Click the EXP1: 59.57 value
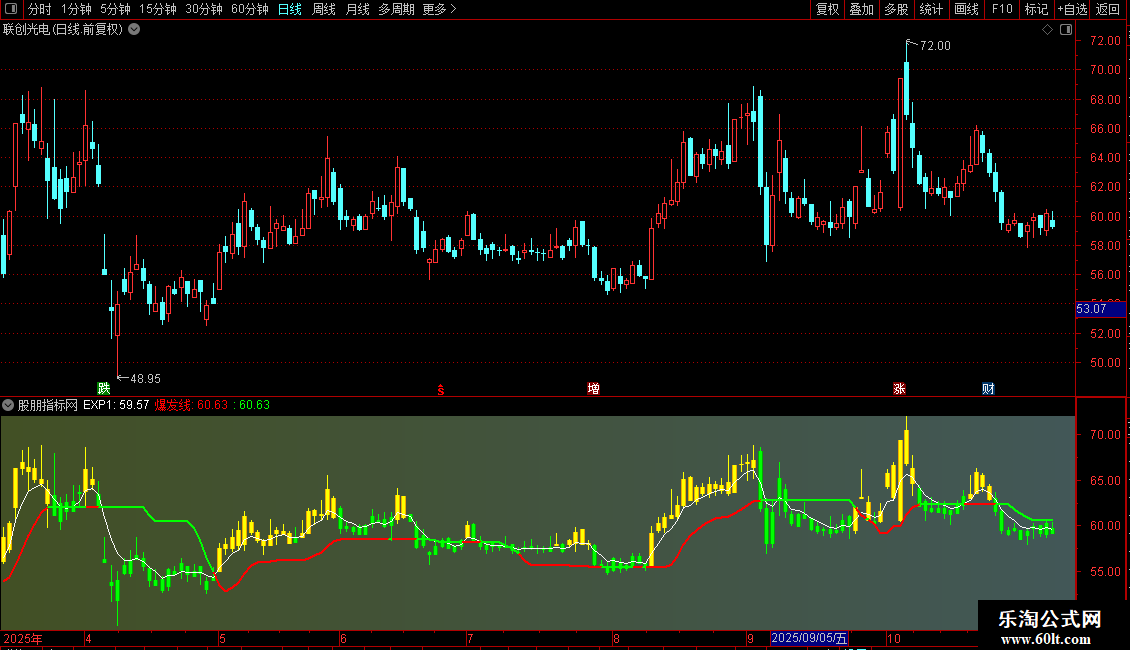 [116, 405]
